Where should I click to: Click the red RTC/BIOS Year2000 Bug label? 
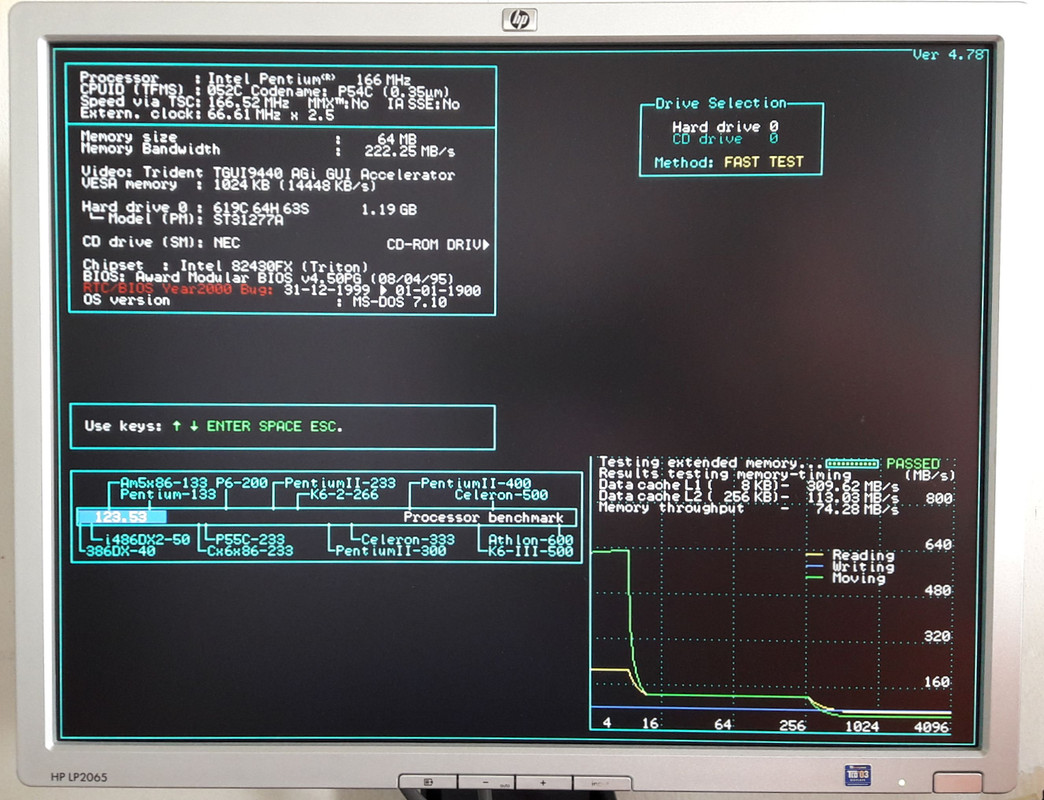tap(177, 290)
